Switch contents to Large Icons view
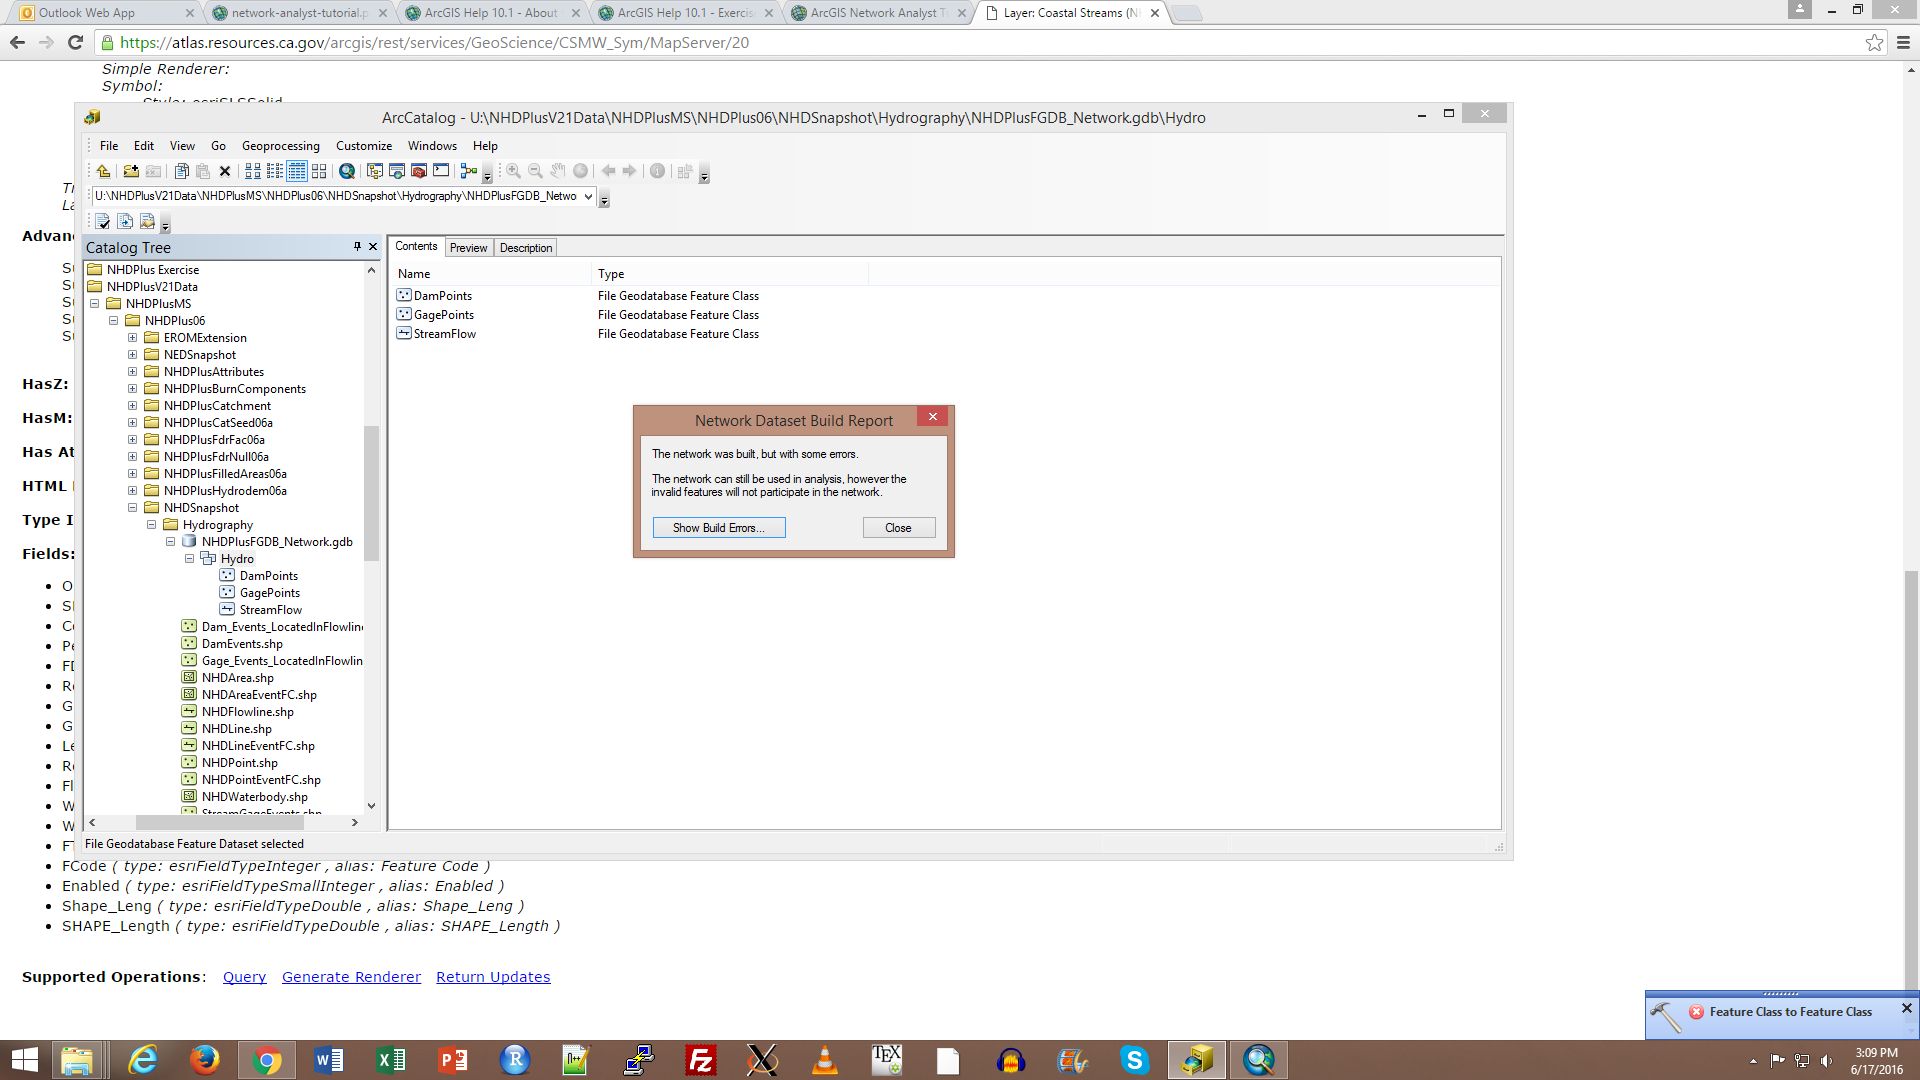1920x1080 pixels. [253, 171]
